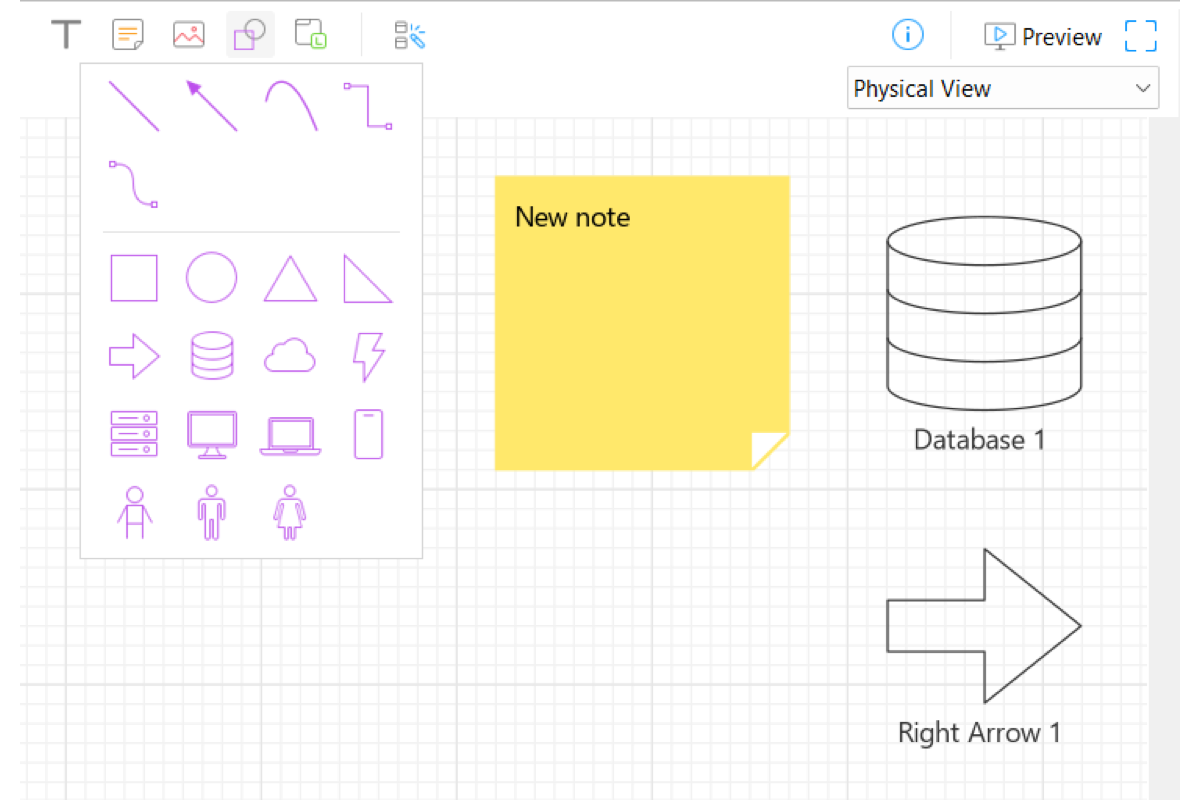Pick the straight line shape

133,106
